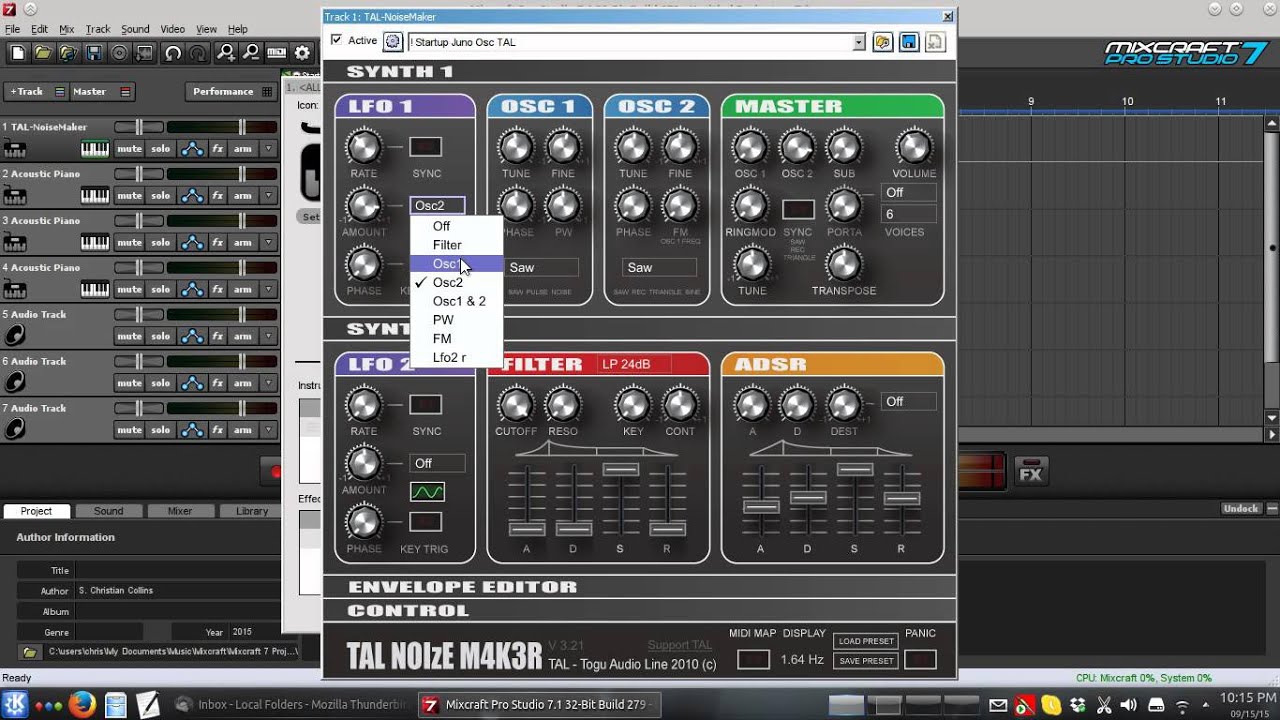Mute 6 Audio Track
Viewport: 1280px width, 720px height.
129,383
